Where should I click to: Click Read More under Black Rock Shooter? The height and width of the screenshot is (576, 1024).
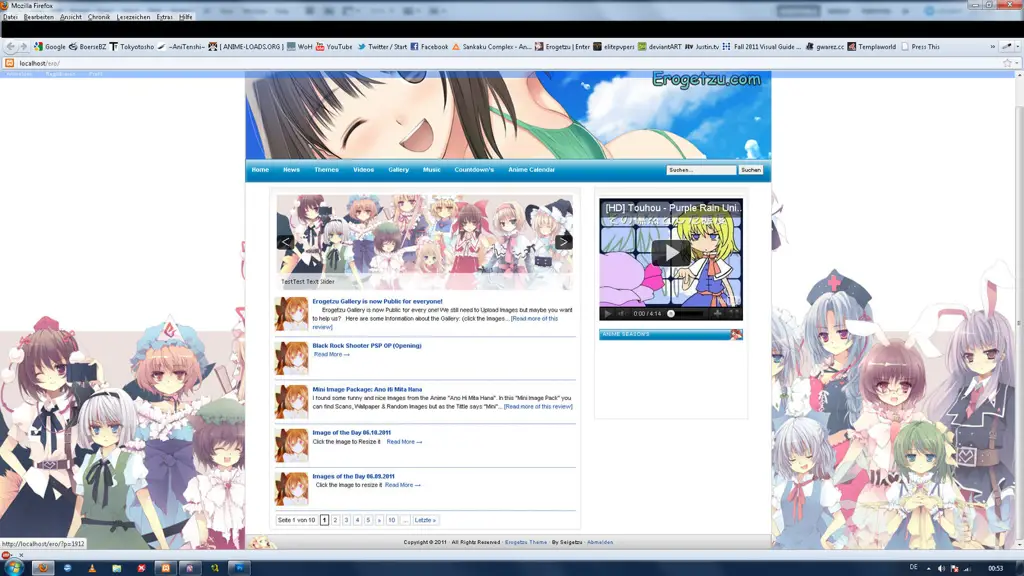(331, 355)
